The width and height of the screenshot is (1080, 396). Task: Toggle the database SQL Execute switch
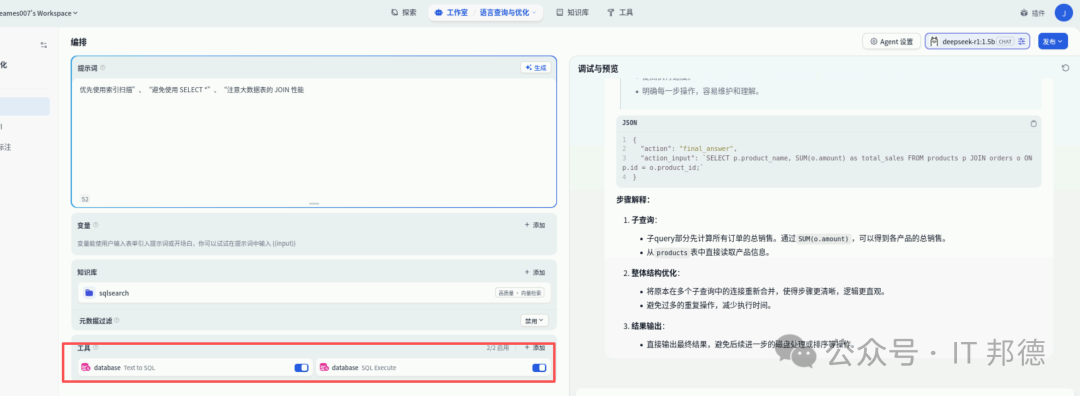coord(539,368)
